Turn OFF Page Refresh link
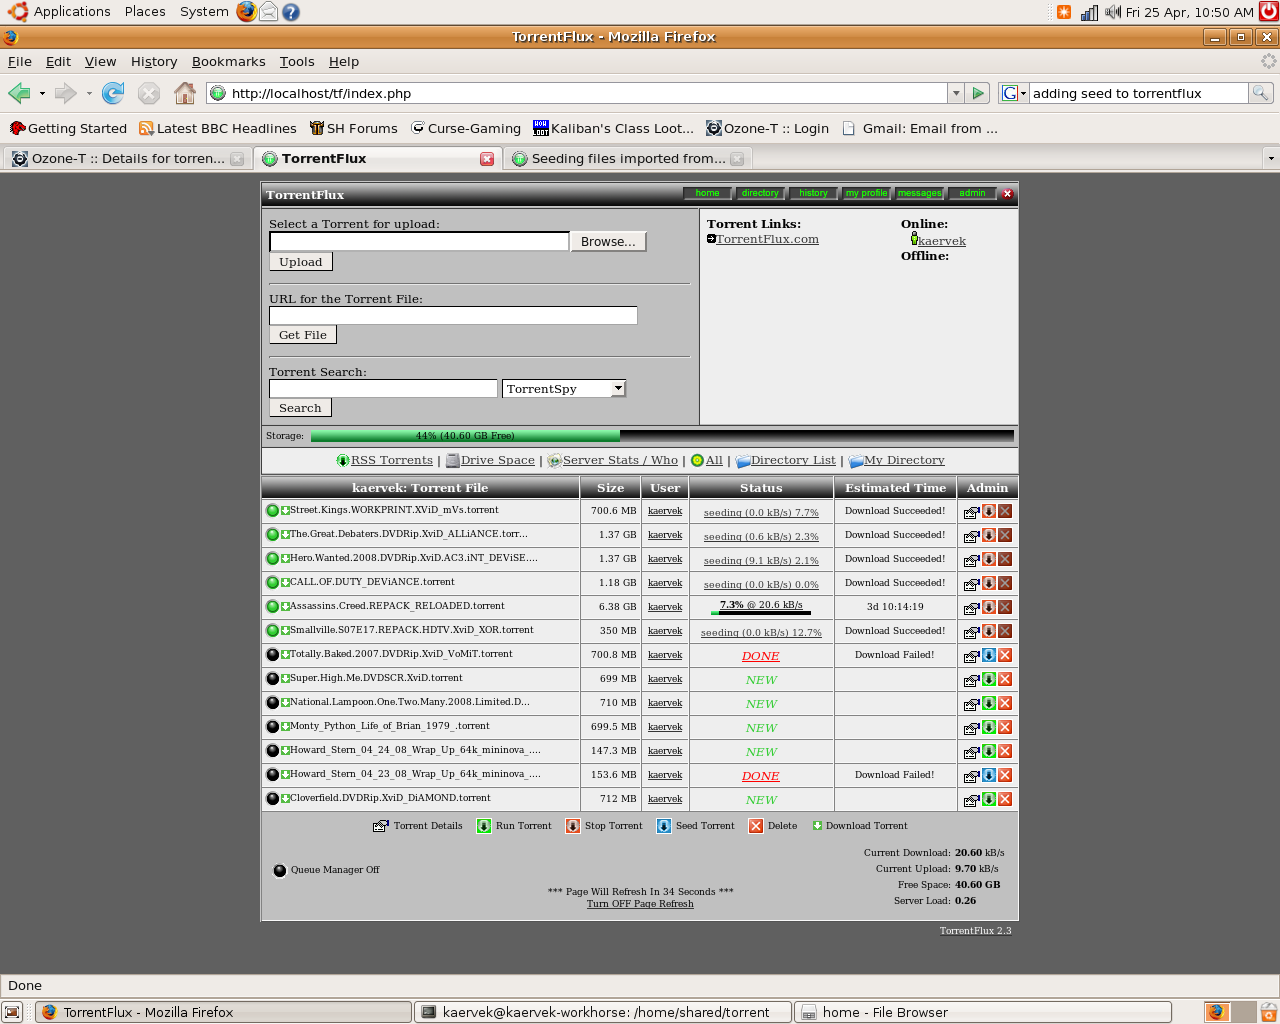 pos(640,904)
